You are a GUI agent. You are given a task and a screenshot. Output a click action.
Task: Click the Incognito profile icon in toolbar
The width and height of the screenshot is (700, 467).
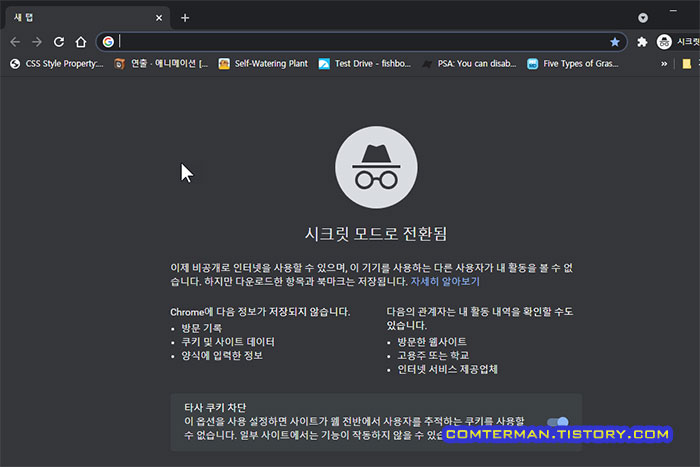(664, 42)
